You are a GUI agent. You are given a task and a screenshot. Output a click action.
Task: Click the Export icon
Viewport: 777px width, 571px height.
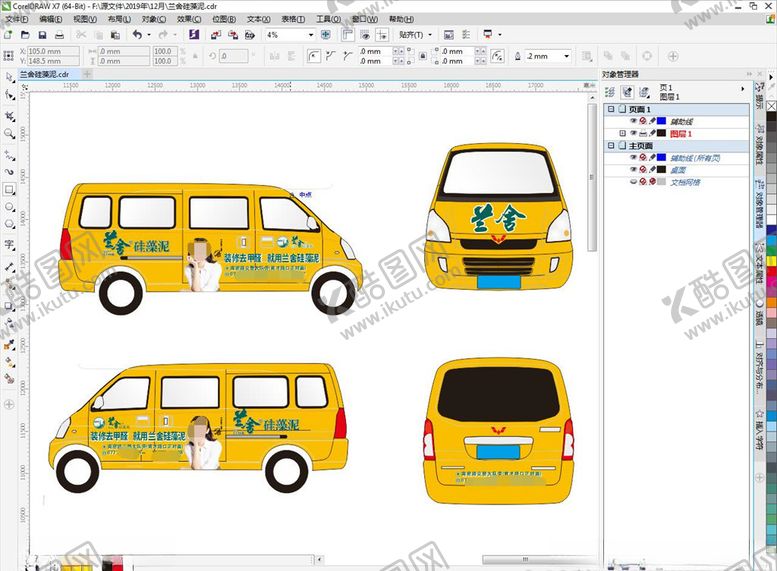(232, 35)
